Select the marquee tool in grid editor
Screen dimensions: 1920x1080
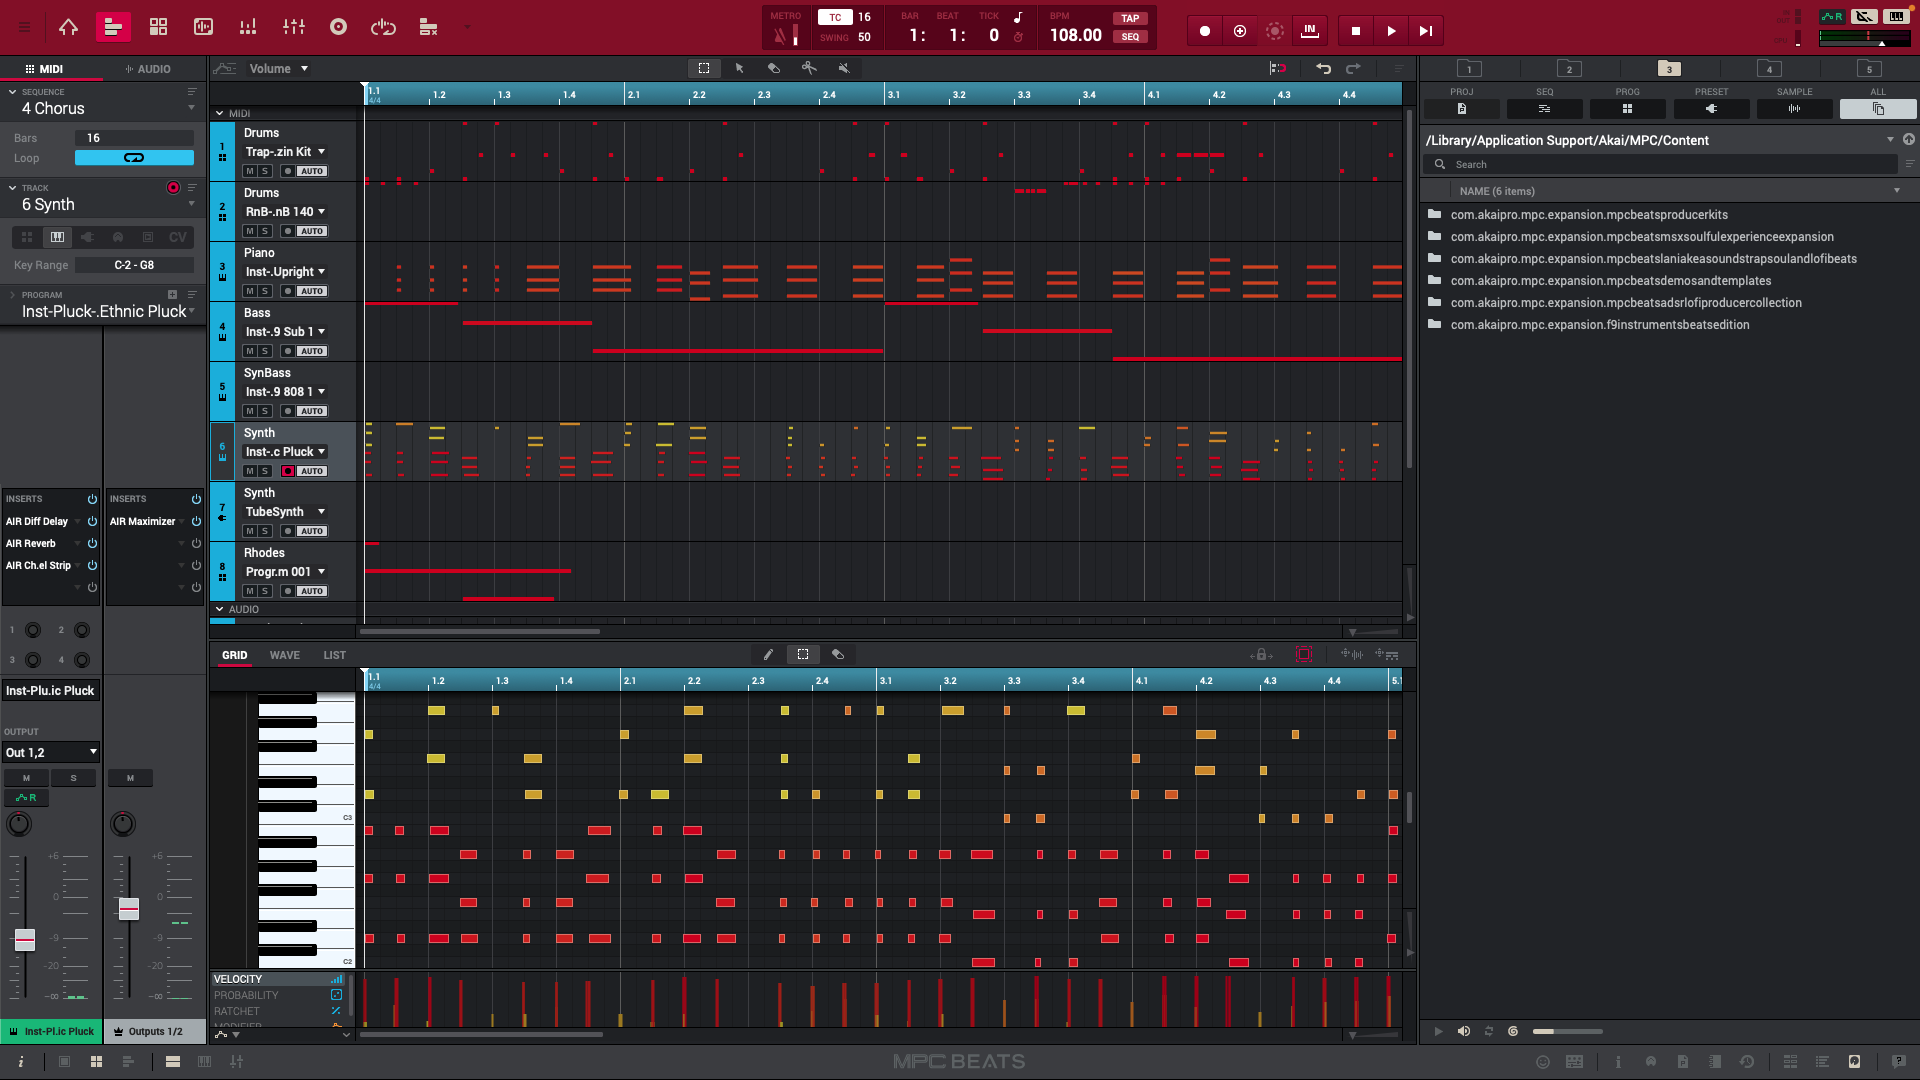(x=803, y=654)
